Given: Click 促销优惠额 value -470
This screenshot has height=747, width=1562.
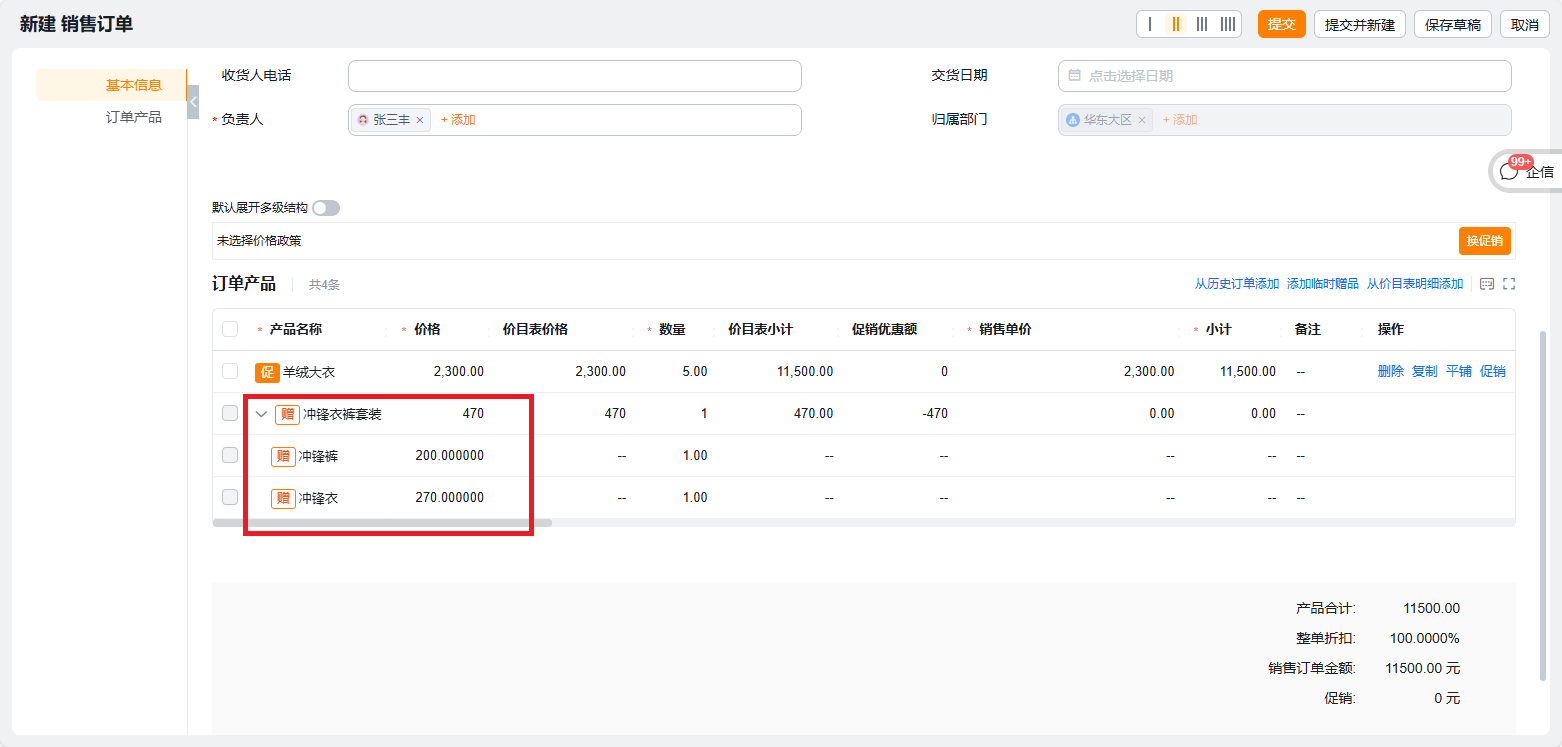Looking at the screenshot, I should (x=934, y=414).
